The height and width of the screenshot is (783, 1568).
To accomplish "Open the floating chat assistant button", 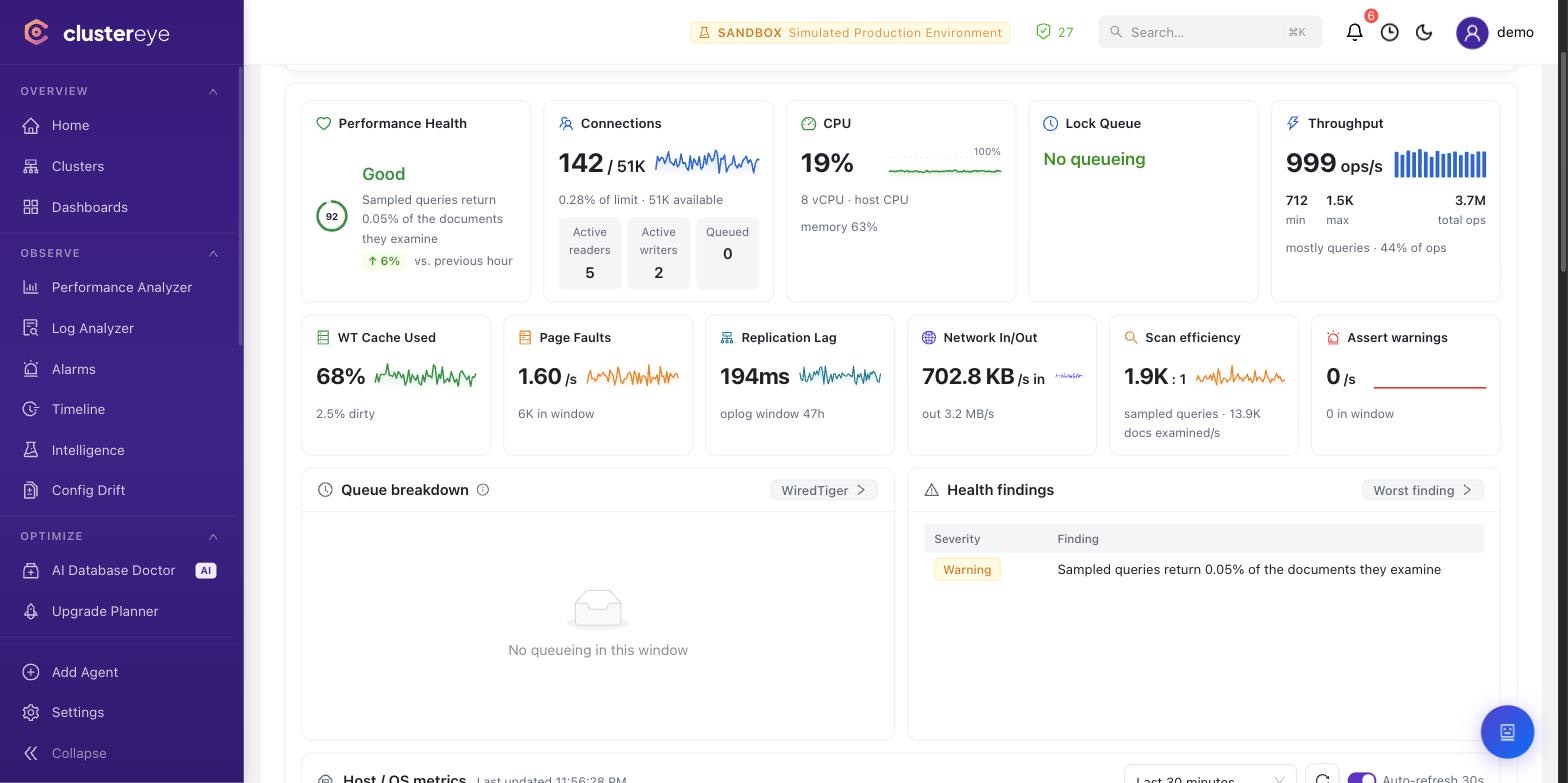I will click(x=1507, y=732).
